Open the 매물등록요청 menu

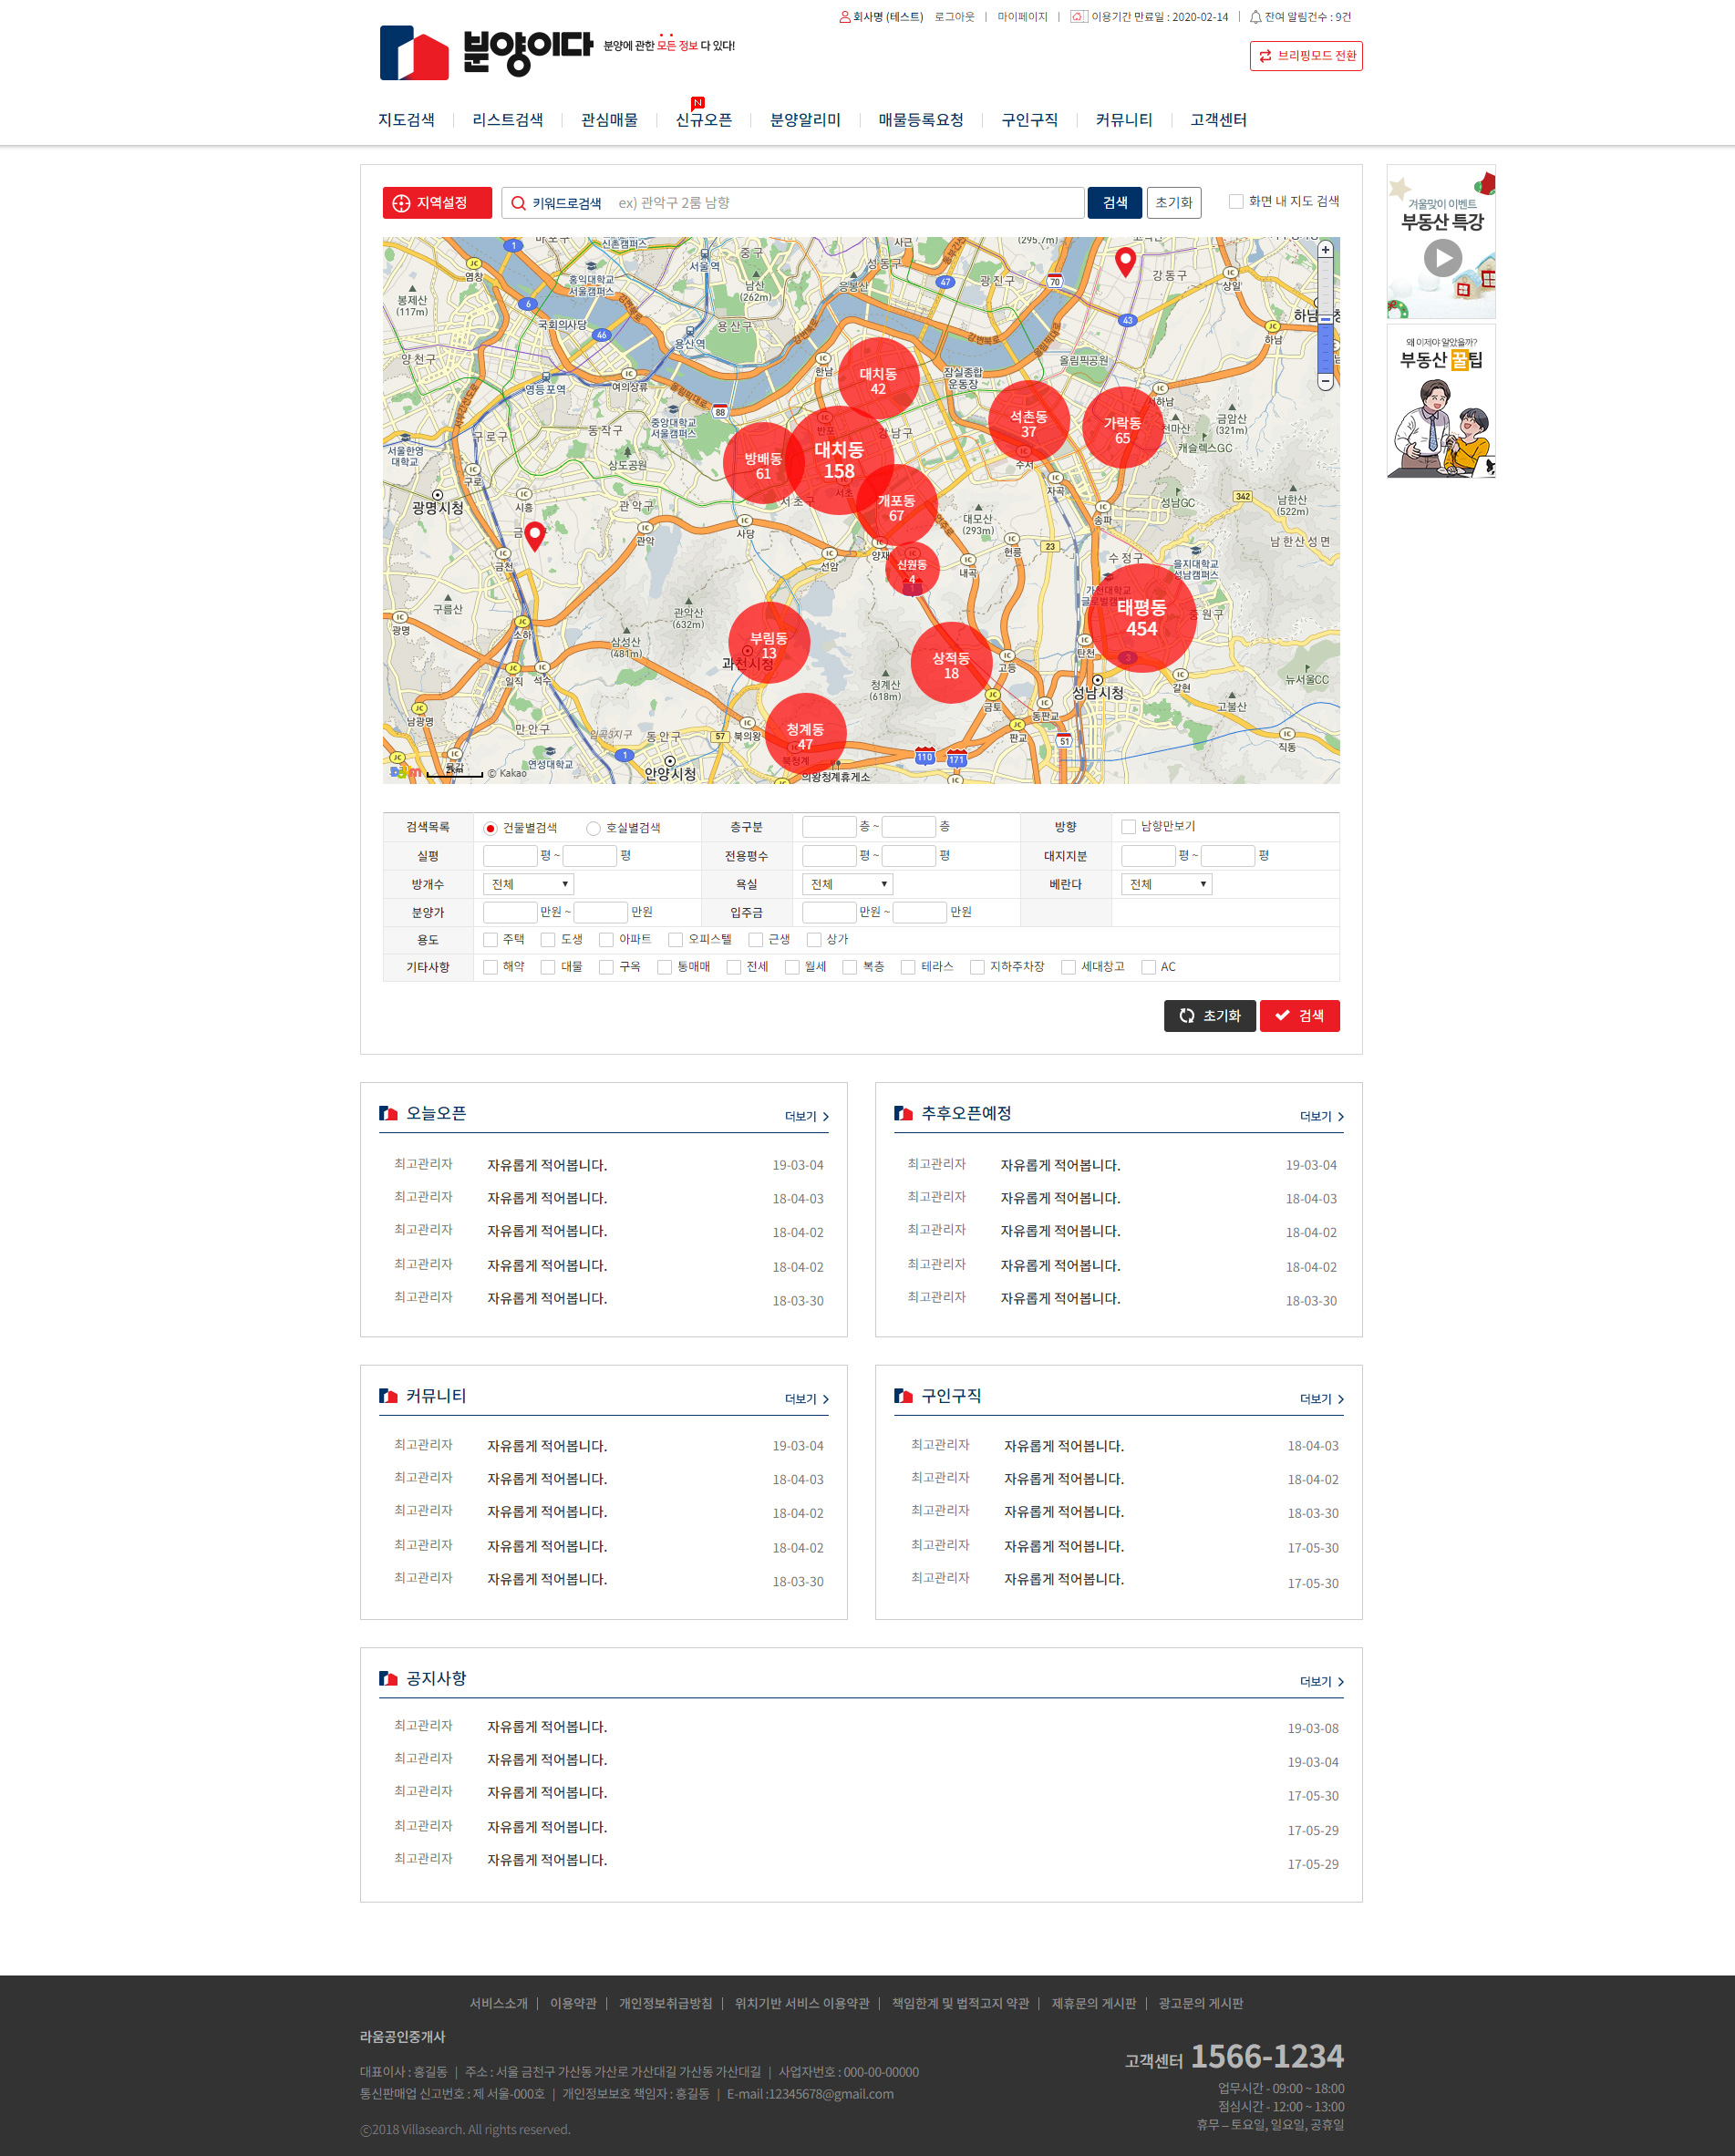click(x=921, y=120)
